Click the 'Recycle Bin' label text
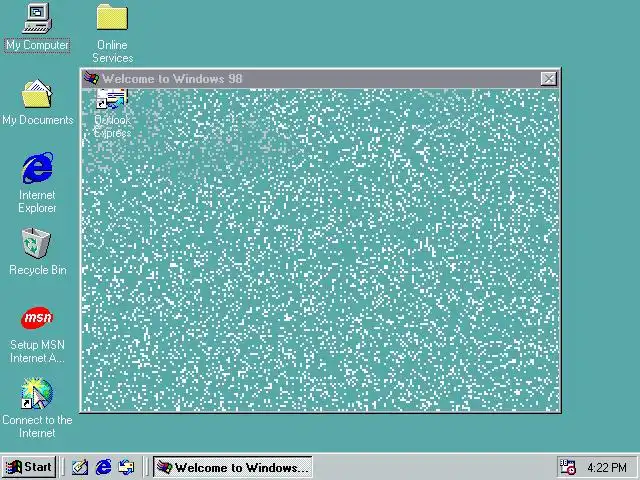The height and width of the screenshot is (480, 640). coord(38,270)
